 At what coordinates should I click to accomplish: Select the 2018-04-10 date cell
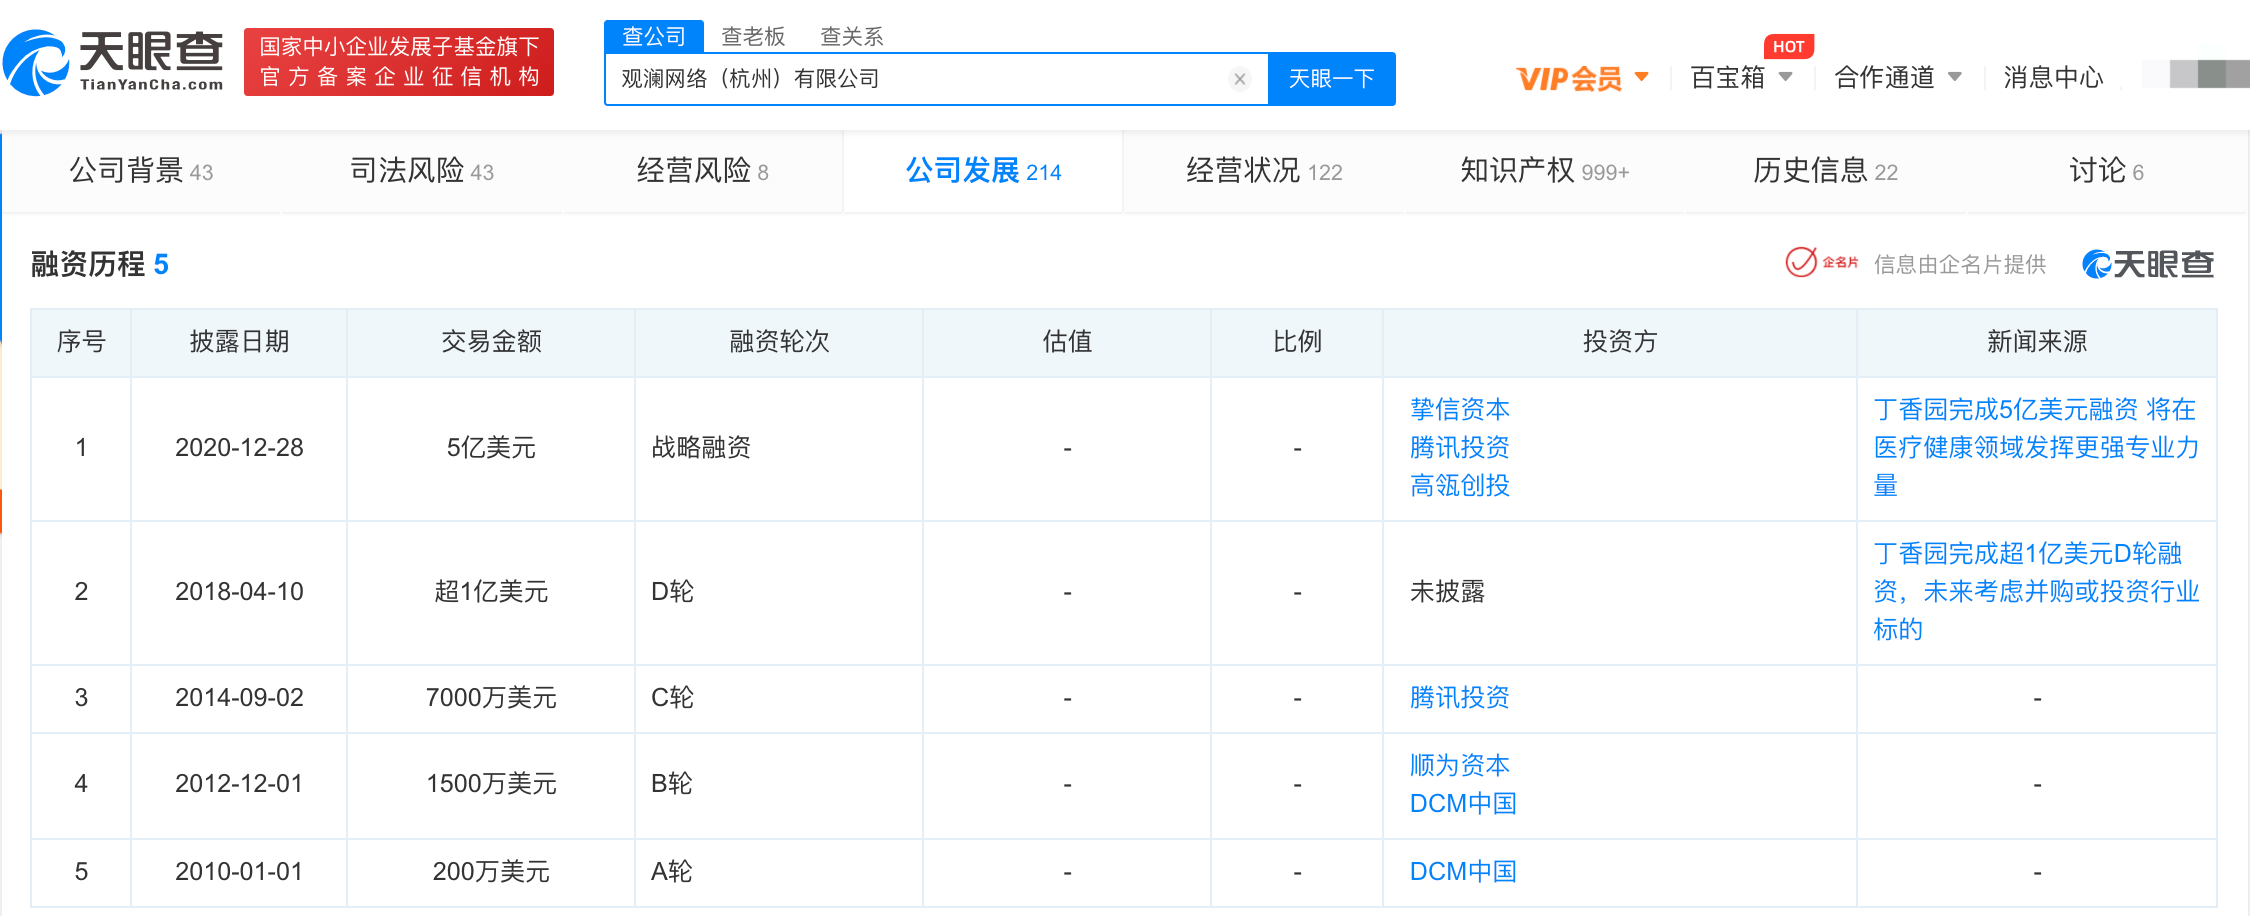pyautogui.click(x=239, y=591)
